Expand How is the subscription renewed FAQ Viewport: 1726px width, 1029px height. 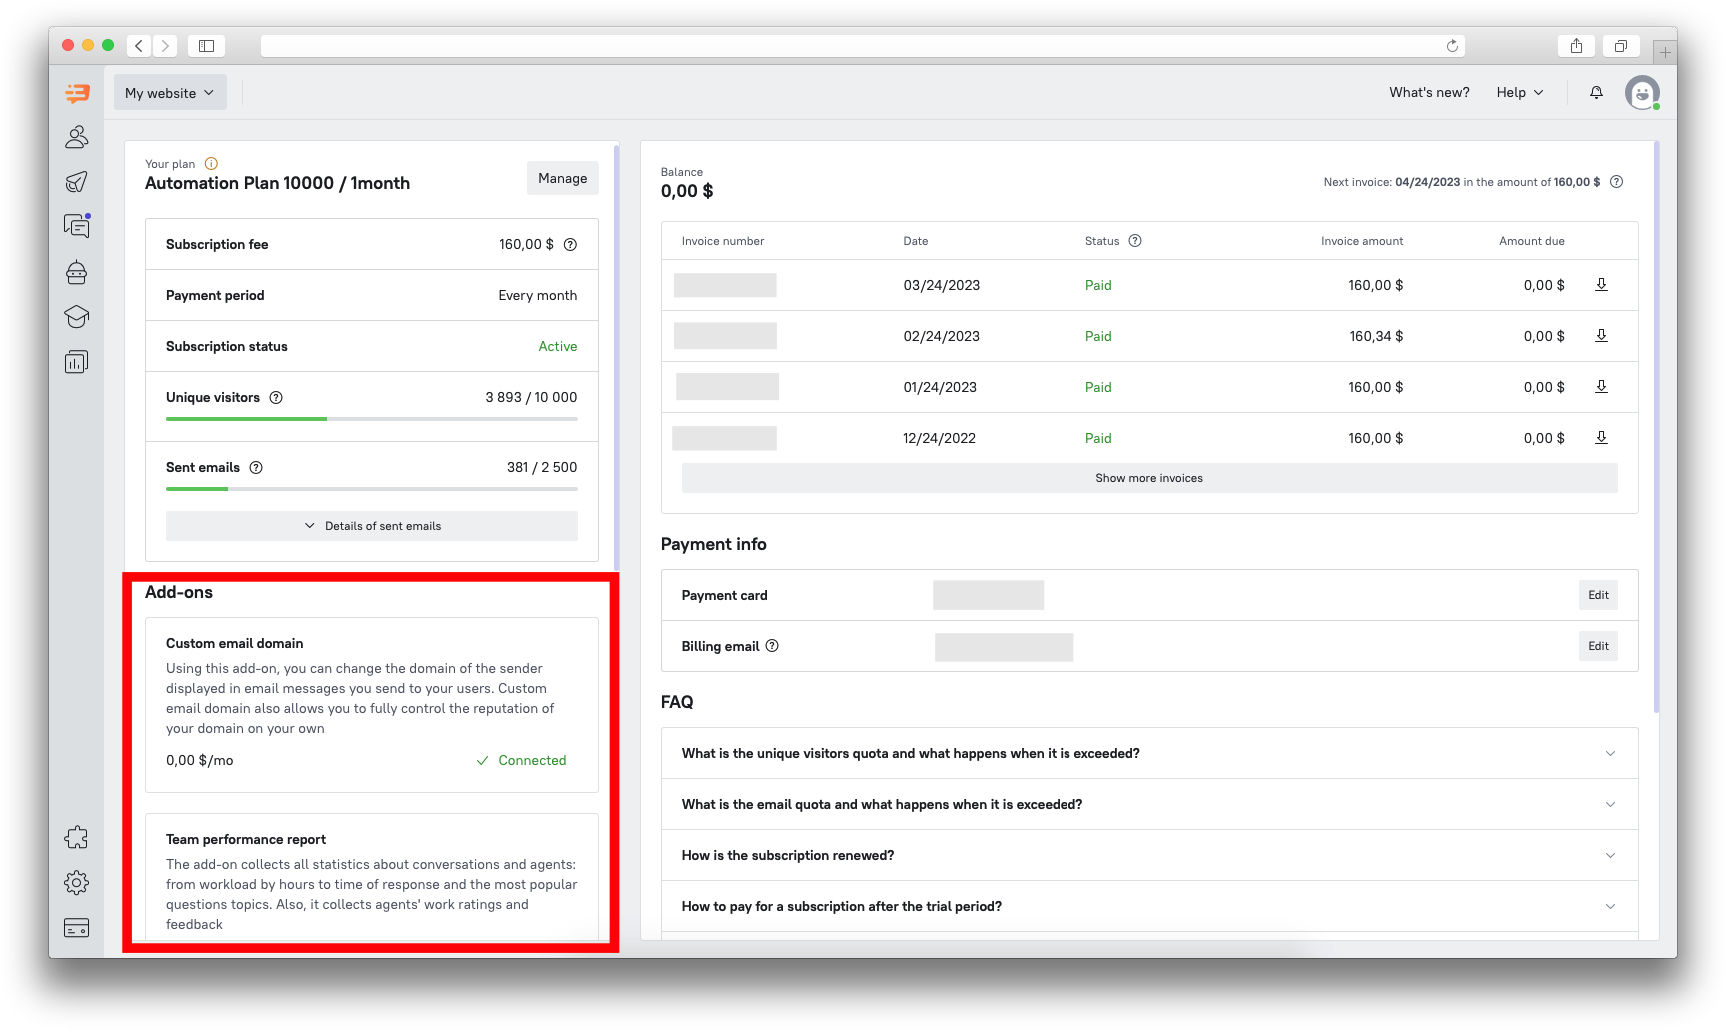[x=1149, y=856]
